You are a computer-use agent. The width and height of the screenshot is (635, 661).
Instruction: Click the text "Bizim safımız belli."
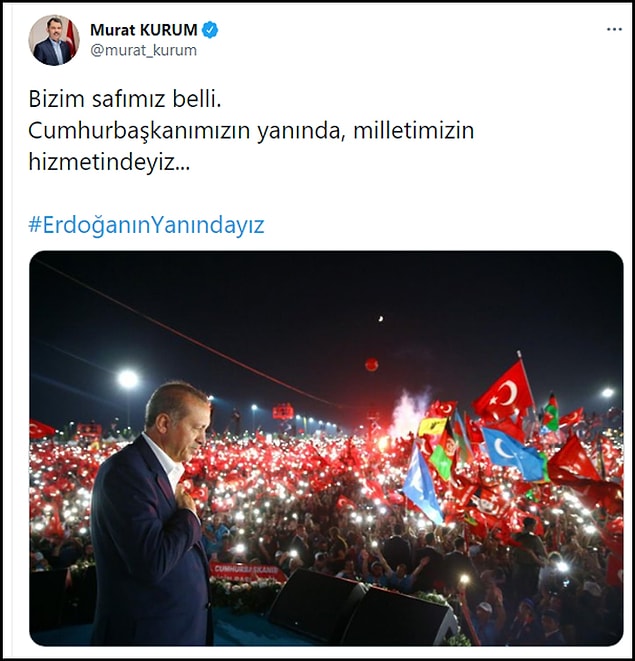tap(125, 99)
